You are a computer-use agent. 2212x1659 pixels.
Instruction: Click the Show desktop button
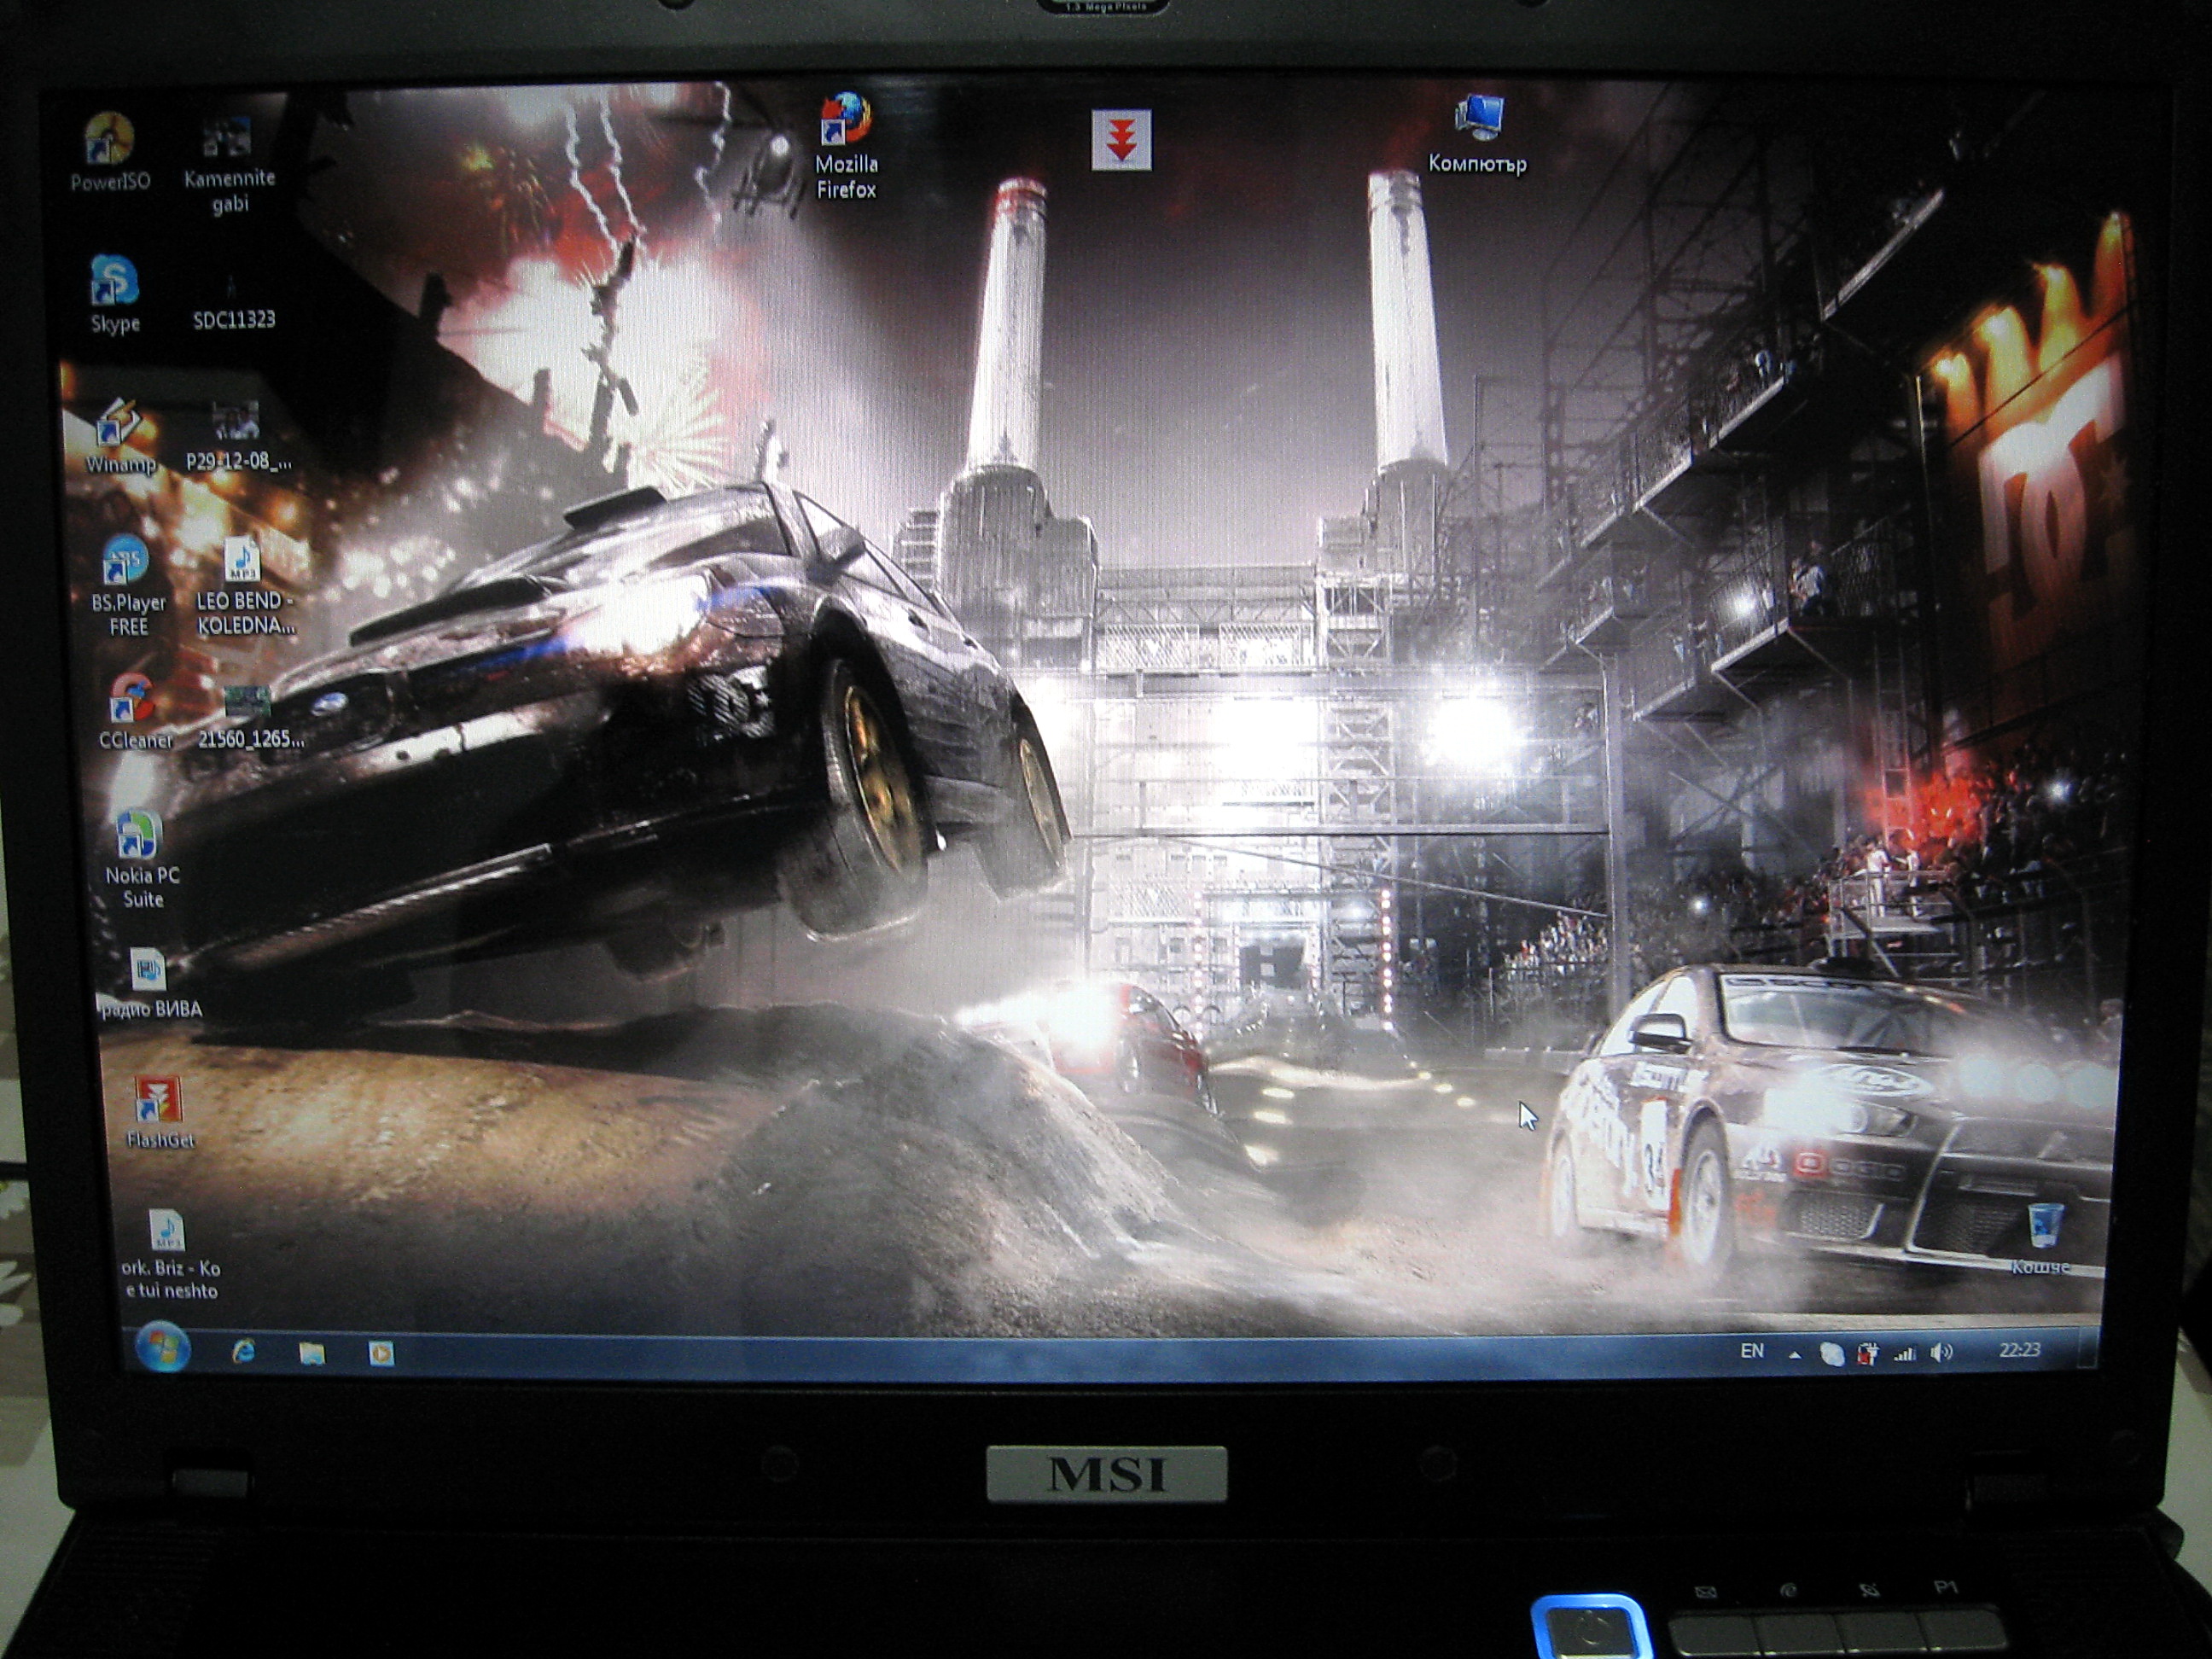pos(2089,1348)
